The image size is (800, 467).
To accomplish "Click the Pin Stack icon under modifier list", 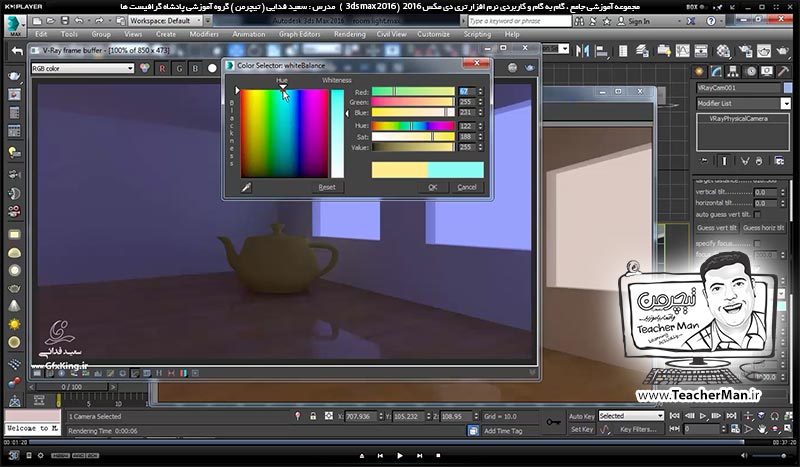I will point(704,161).
